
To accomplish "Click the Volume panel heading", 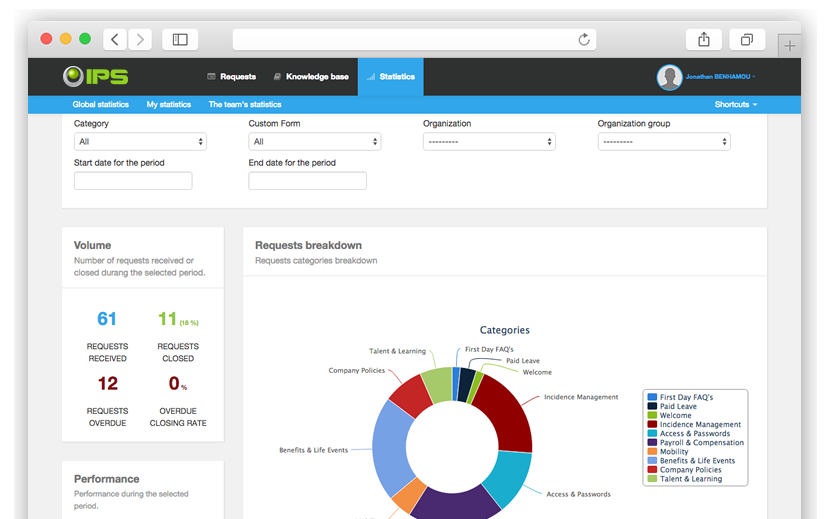I will (x=93, y=245).
